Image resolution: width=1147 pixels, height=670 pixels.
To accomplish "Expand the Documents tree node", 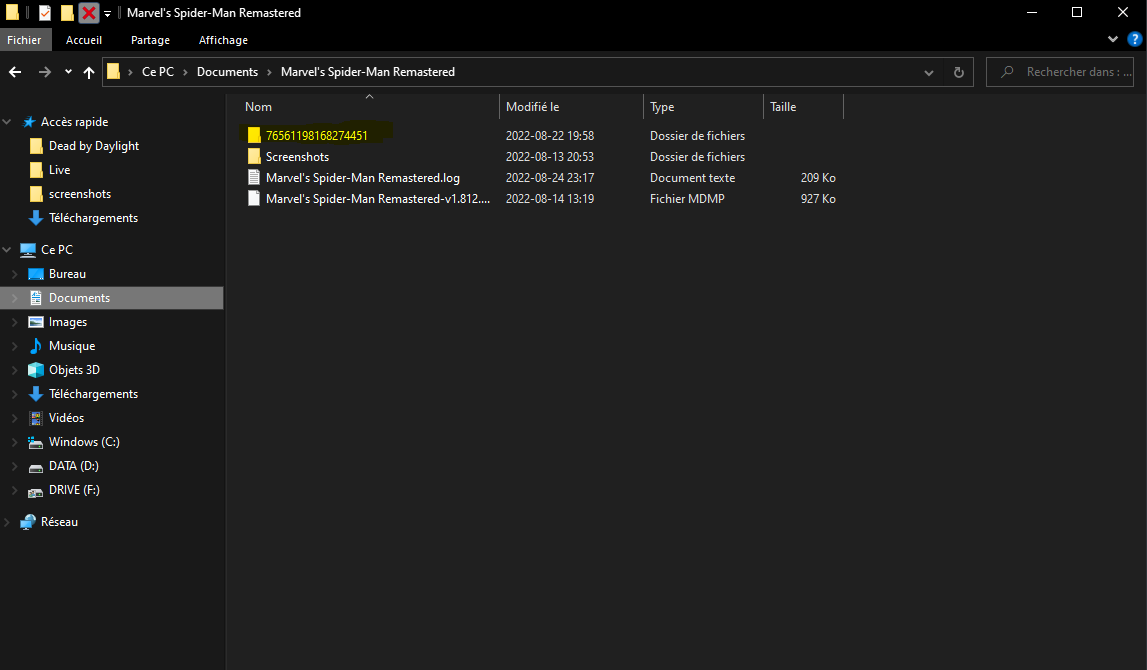I will (x=15, y=298).
